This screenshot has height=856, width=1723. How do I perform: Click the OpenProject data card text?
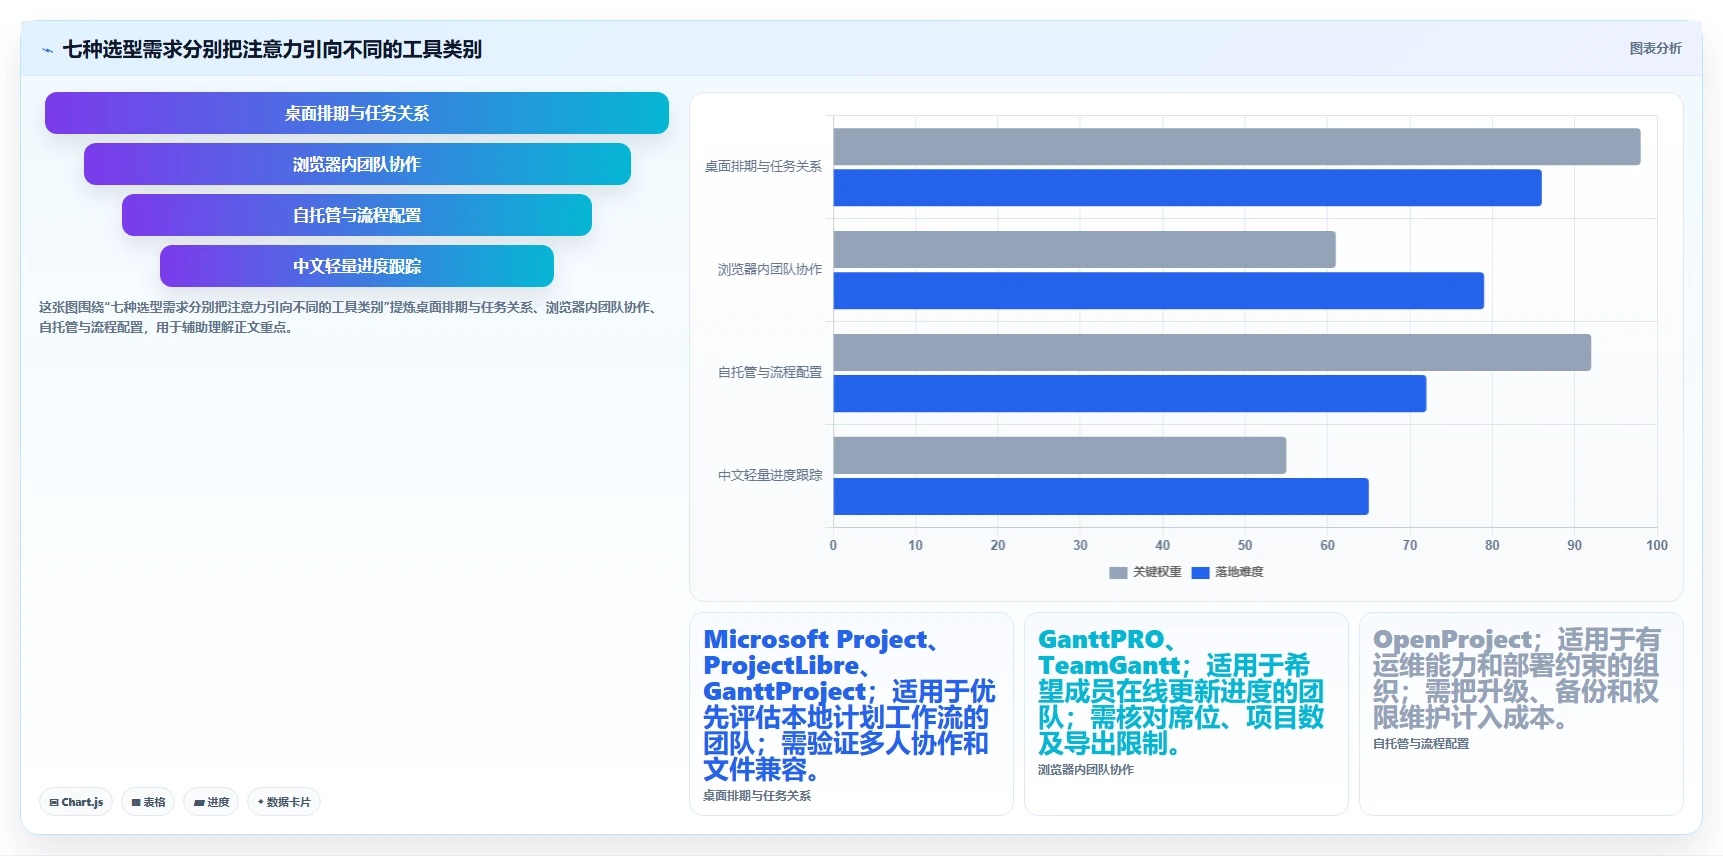pos(1516,679)
